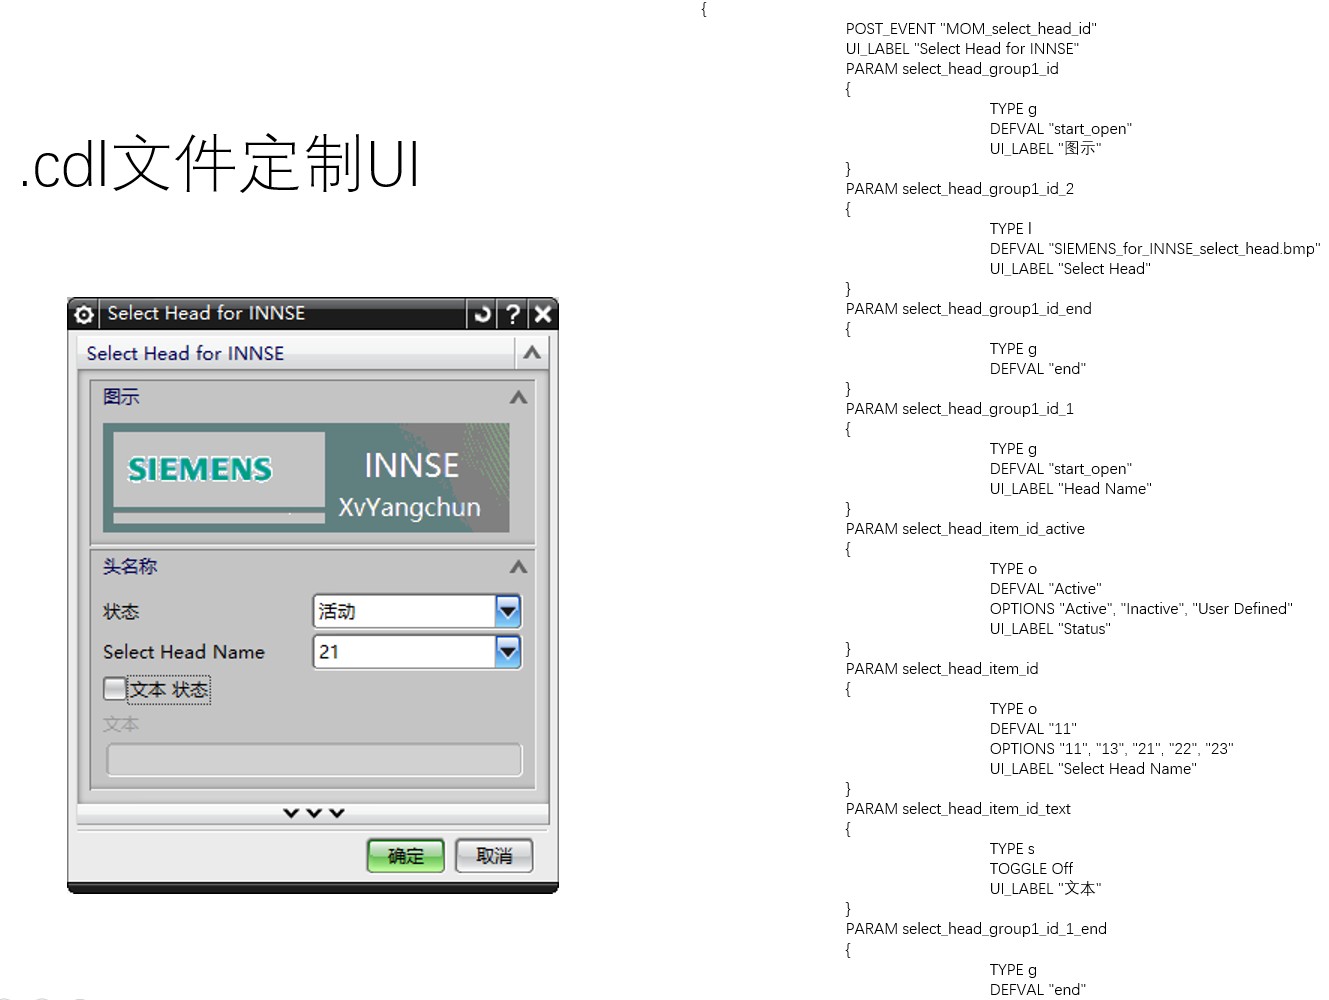The image size is (1329, 1000).
Task: Click the 'TOGGLE Off' line
Action: coord(1031,869)
